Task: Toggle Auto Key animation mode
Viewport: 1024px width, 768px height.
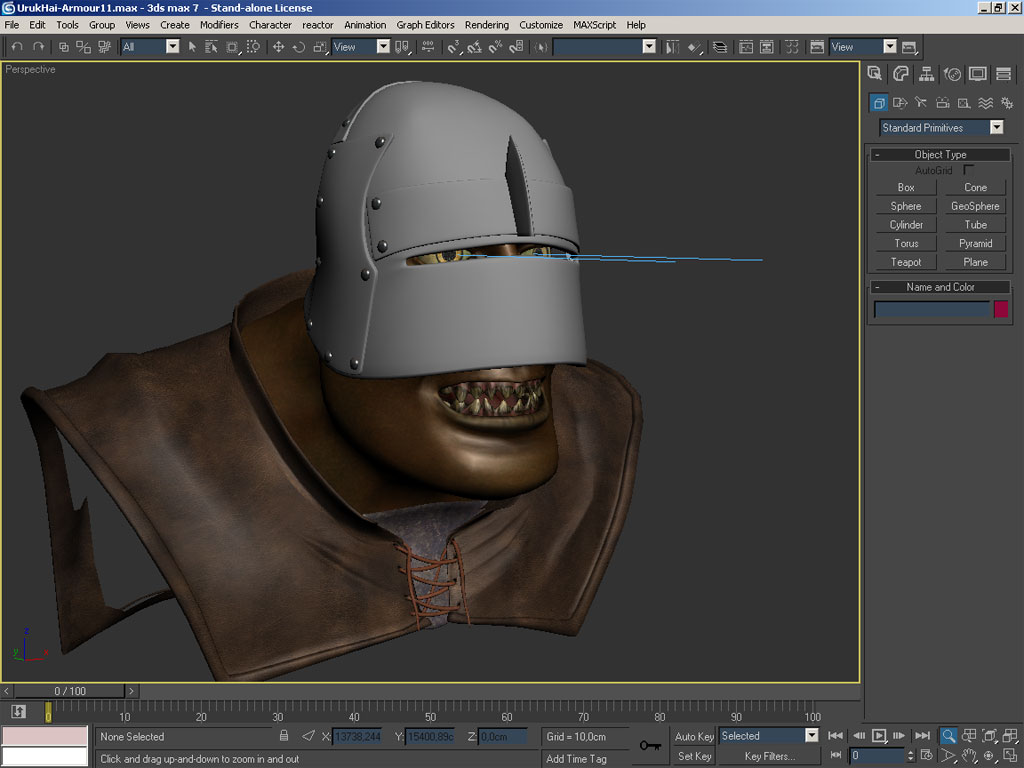Action: click(694, 736)
